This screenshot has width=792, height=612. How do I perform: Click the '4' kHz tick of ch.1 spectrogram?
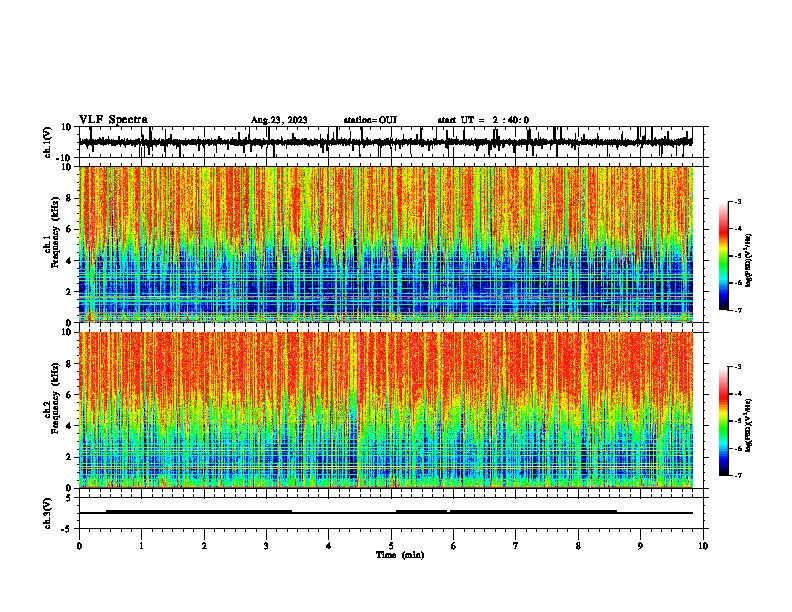click(69, 261)
